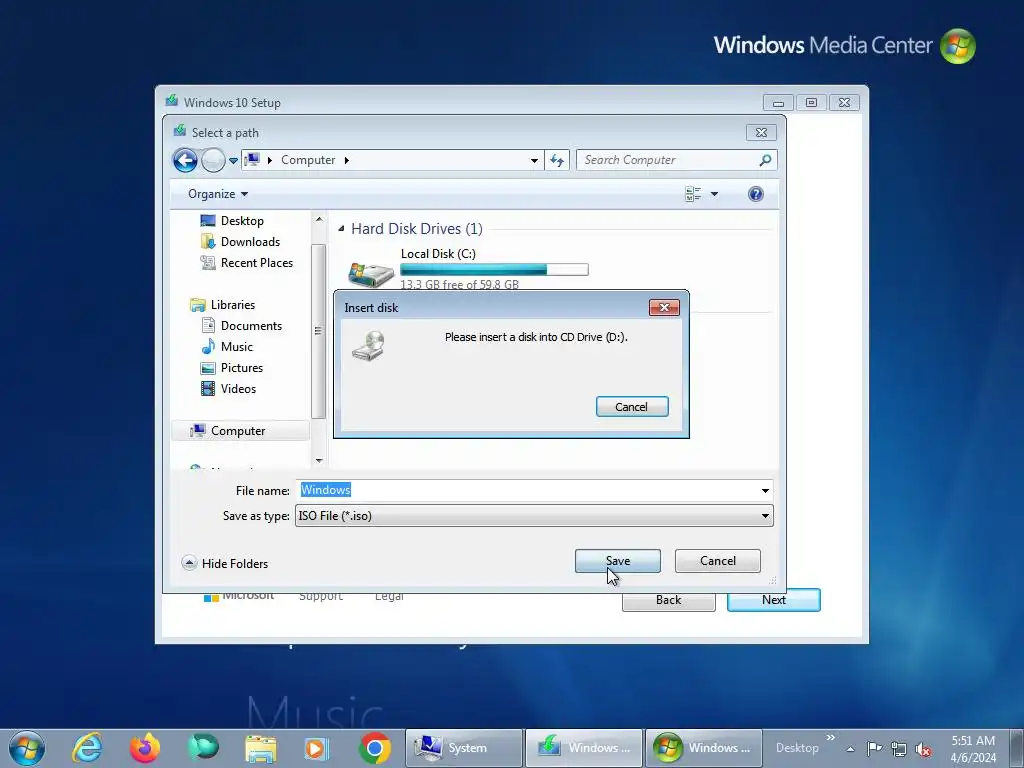Click the muted volume tray icon
Viewport: 1024px width, 768px height.
[923, 749]
